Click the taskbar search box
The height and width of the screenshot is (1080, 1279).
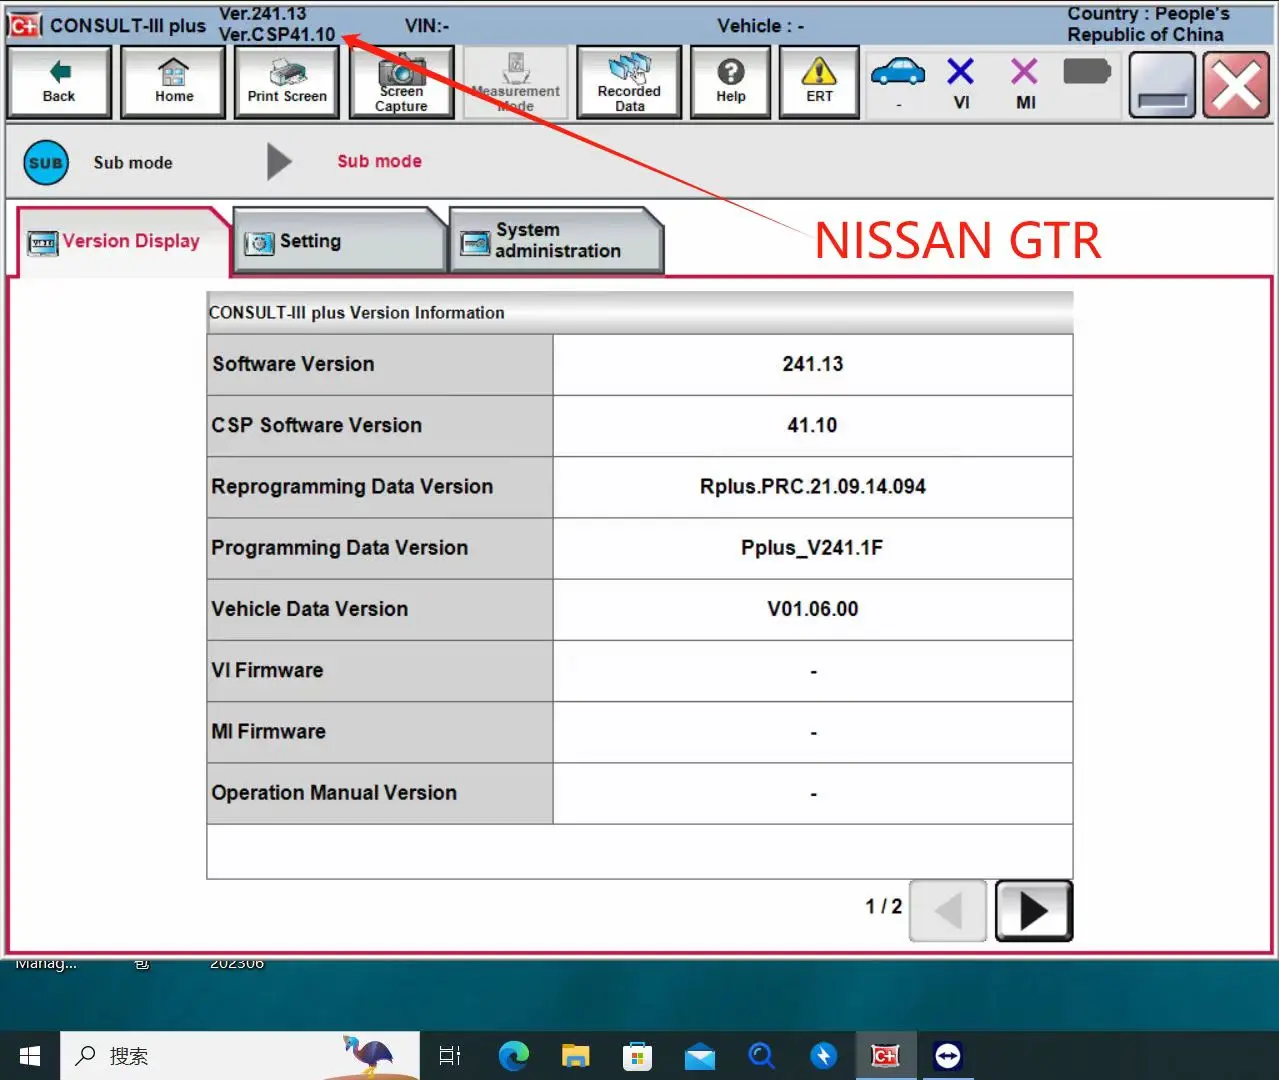(x=240, y=1056)
